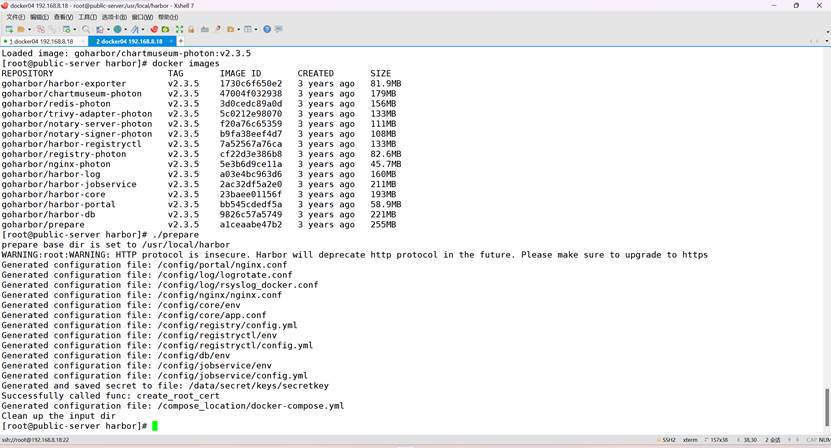Click /data/secret/keys/secretkey path text

[259, 385]
